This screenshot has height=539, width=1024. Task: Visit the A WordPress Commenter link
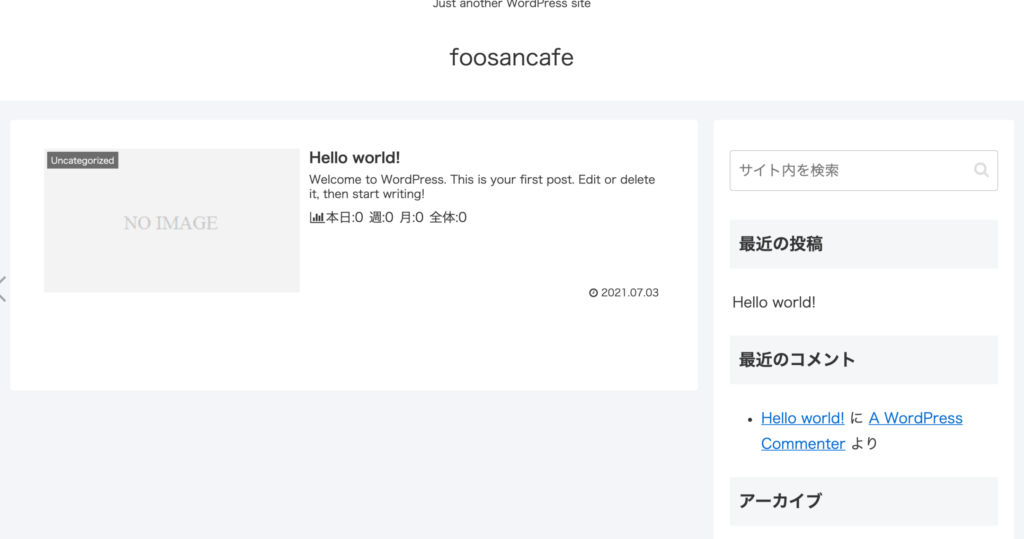915,418
